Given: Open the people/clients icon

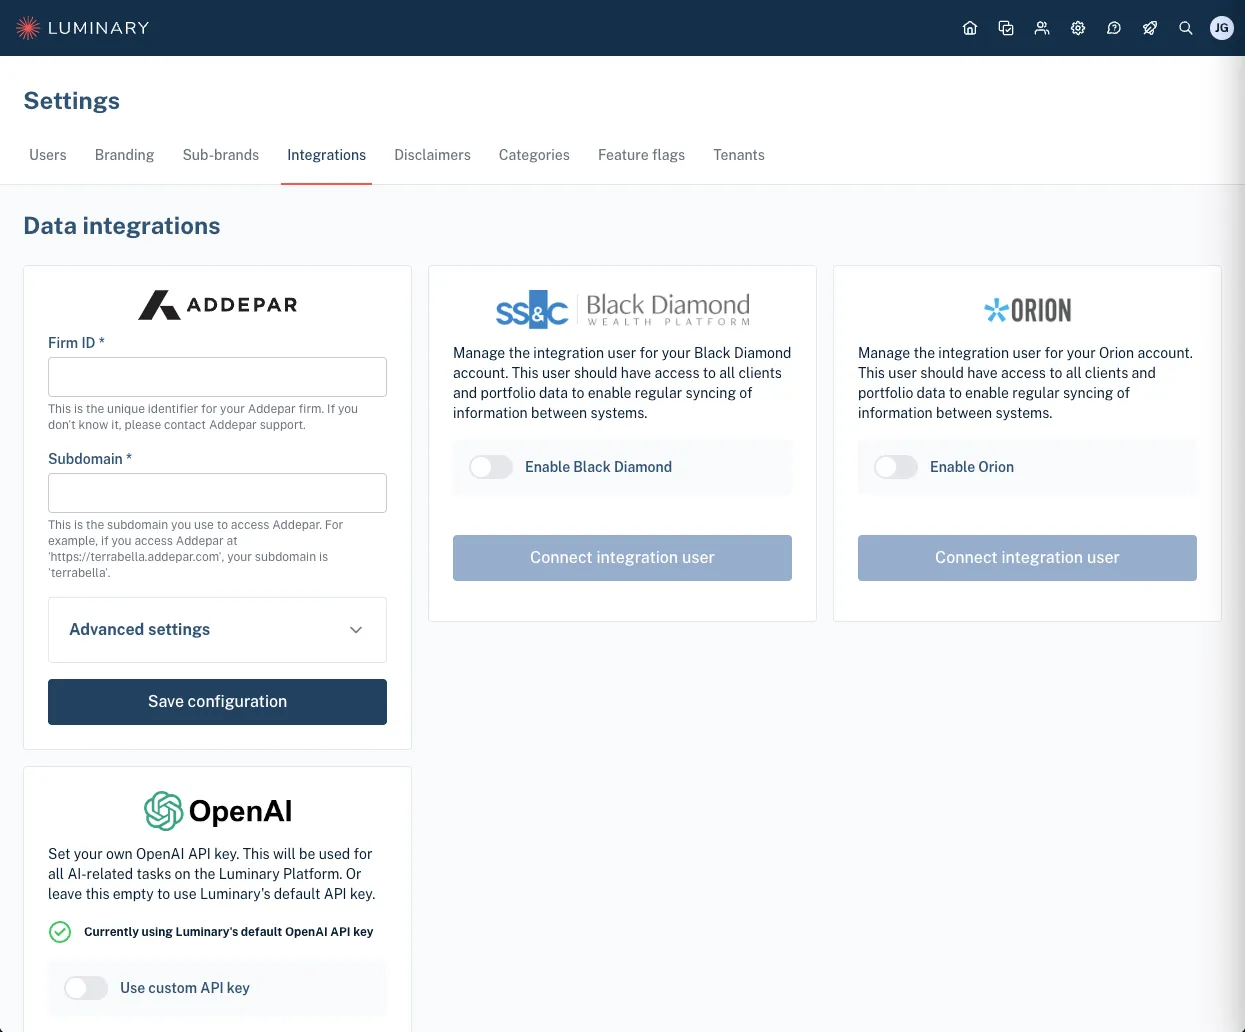Looking at the screenshot, I should (1042, 28).
